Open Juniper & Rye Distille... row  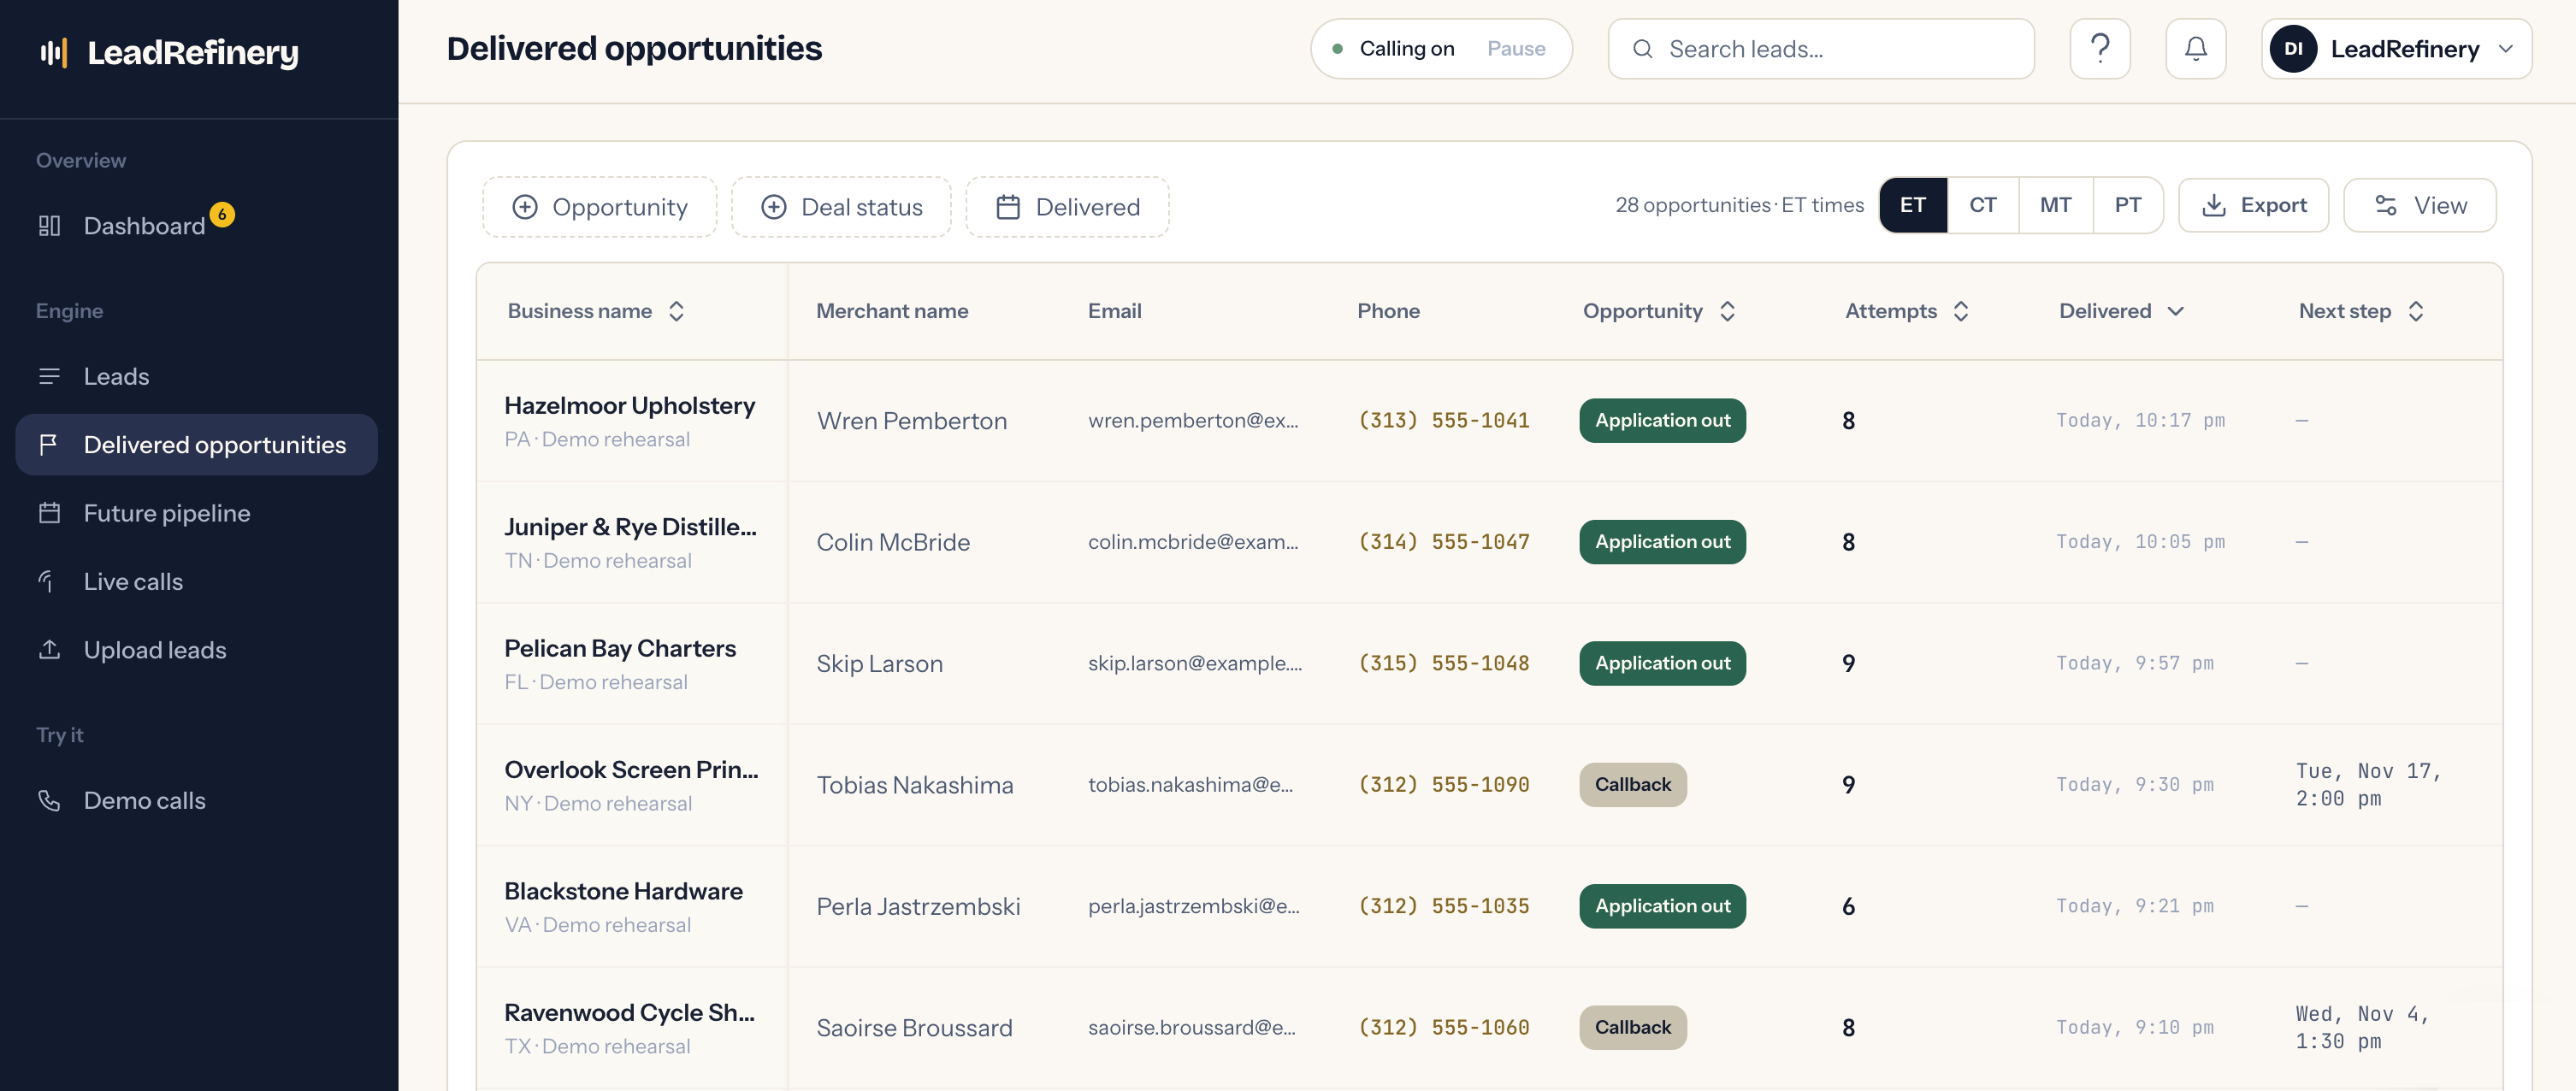coord(1489,542)
